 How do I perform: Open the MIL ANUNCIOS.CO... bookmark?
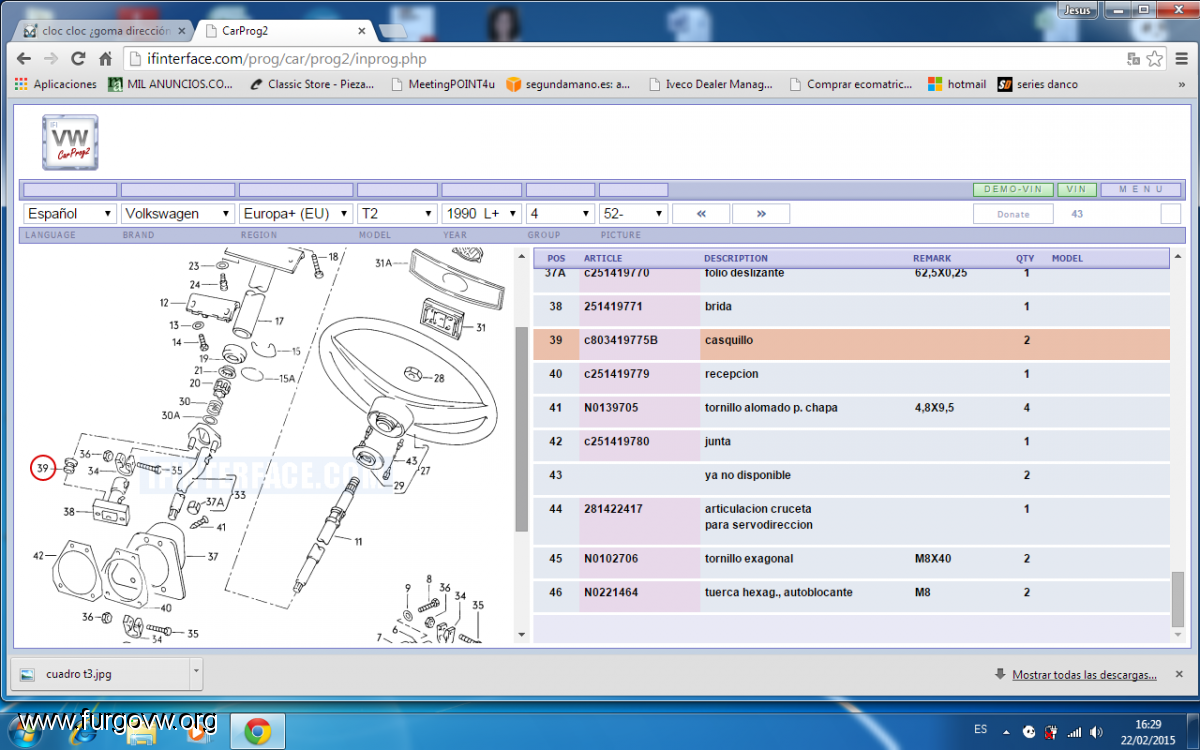171,84
